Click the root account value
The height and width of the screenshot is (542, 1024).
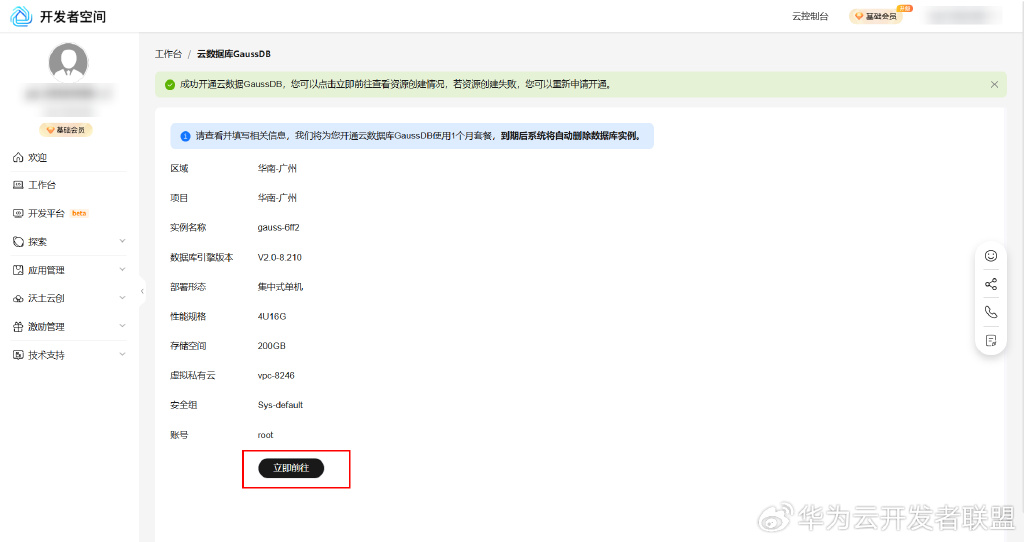pos(265,435)
